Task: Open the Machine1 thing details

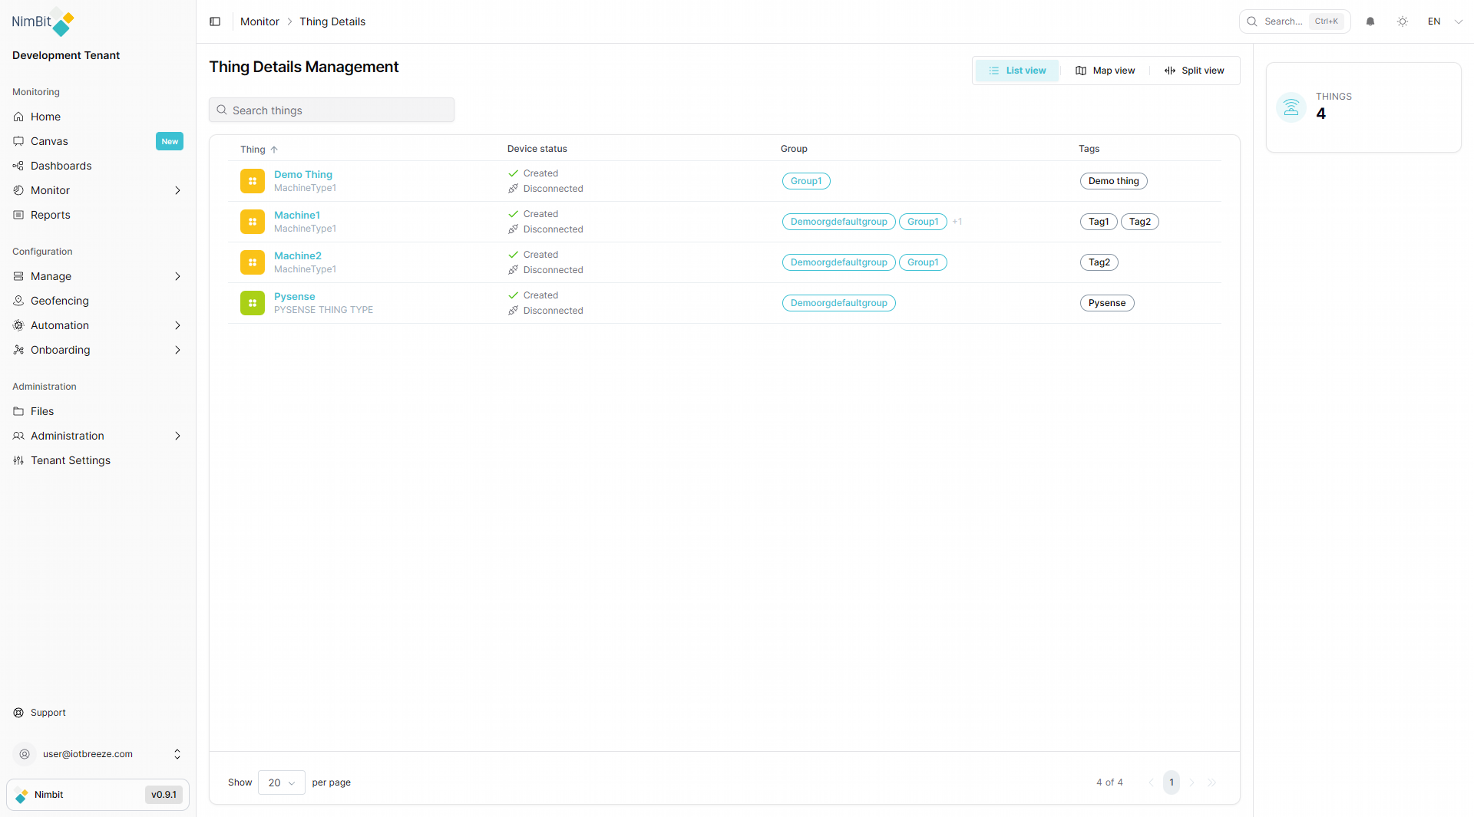Action: click(x=297, y=214)
